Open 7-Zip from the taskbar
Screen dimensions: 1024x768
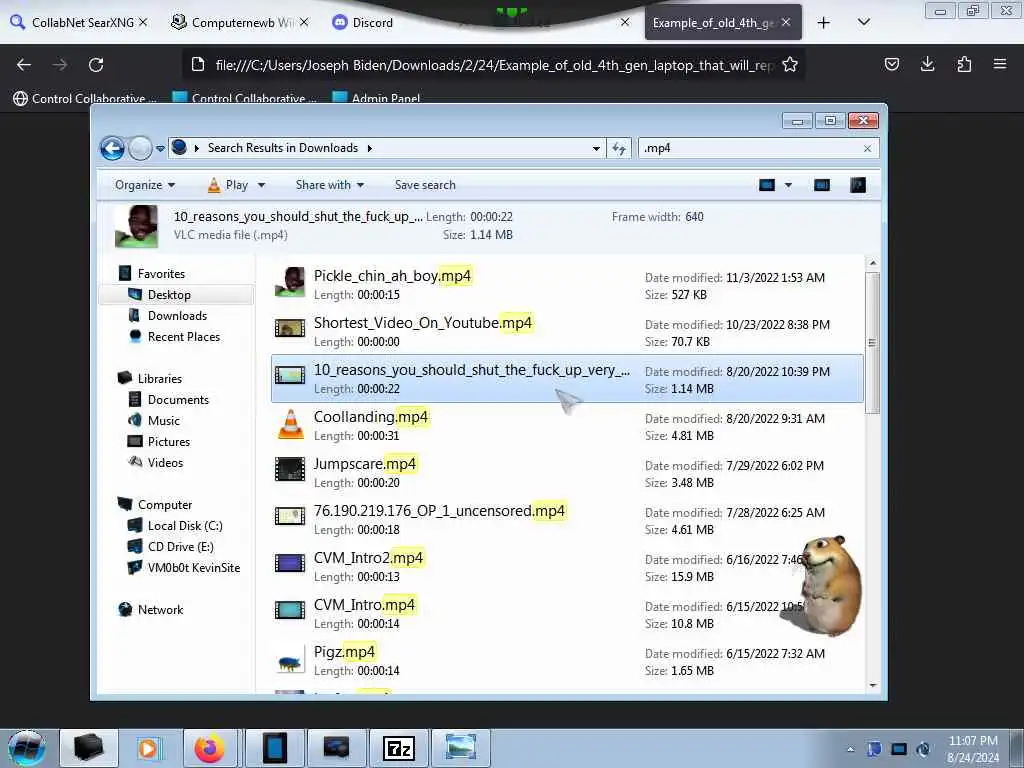[398, 748]
